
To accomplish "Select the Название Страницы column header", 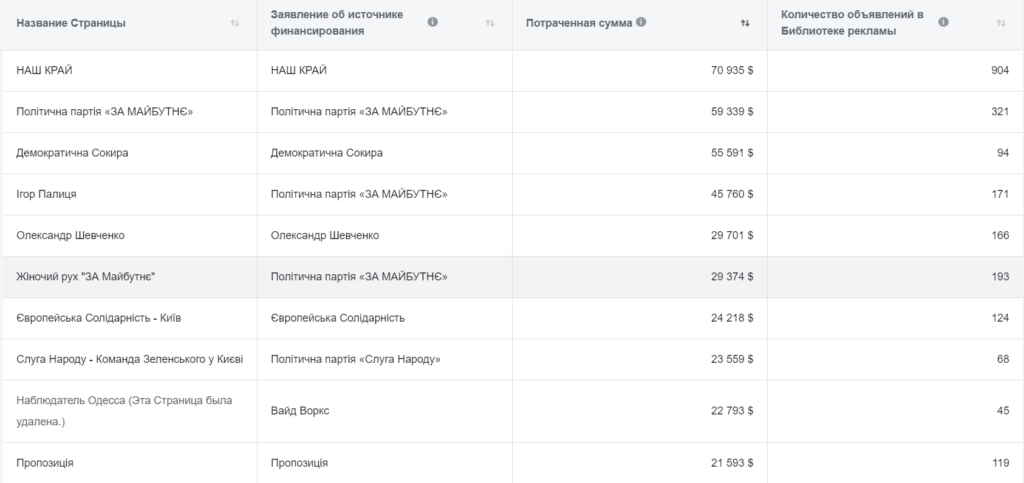I will 71,23.
